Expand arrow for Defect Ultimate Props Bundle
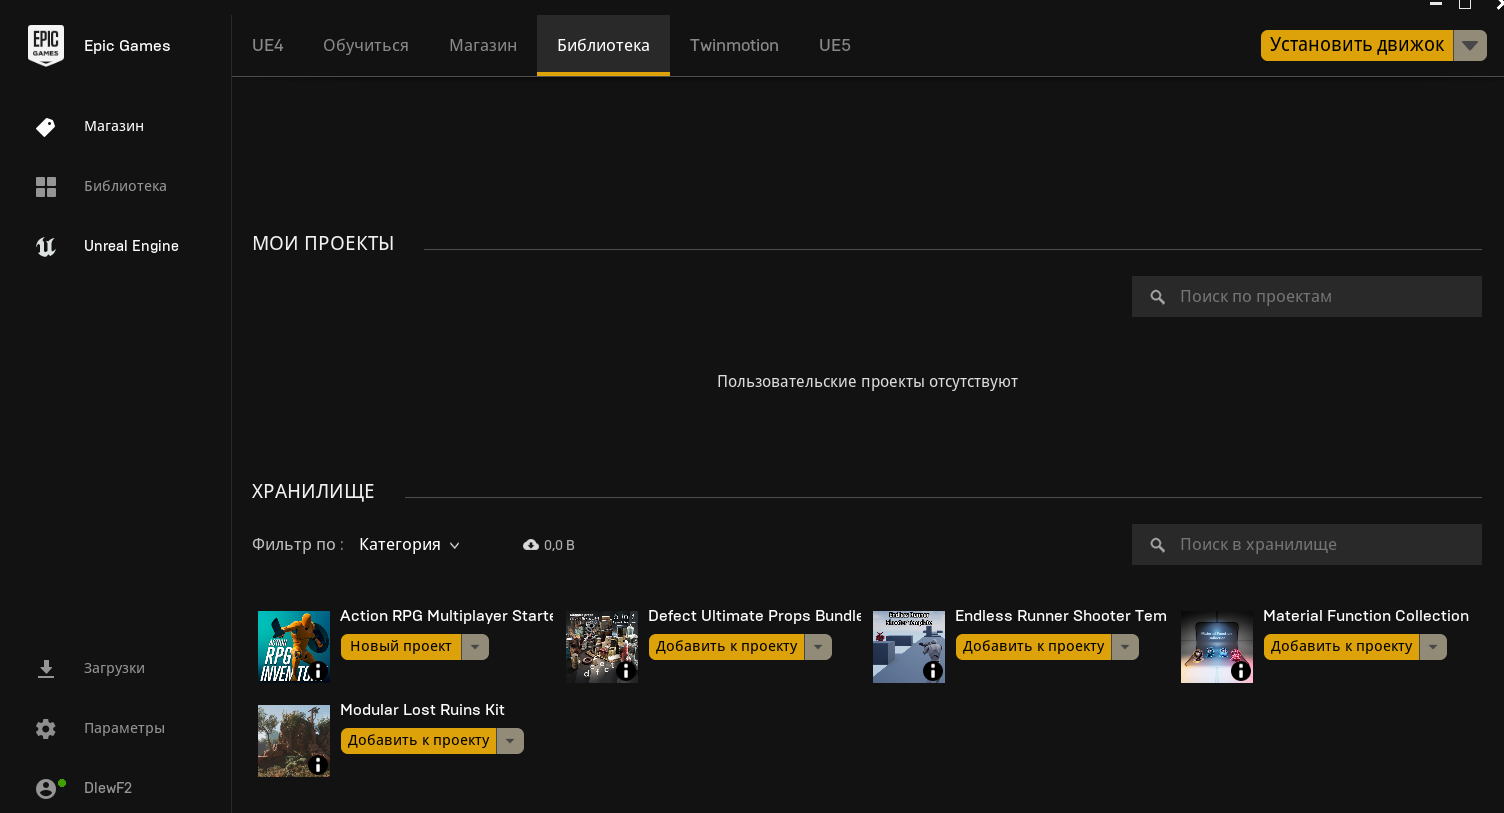This screenshot has height=813, width=1504. (819, 647)
